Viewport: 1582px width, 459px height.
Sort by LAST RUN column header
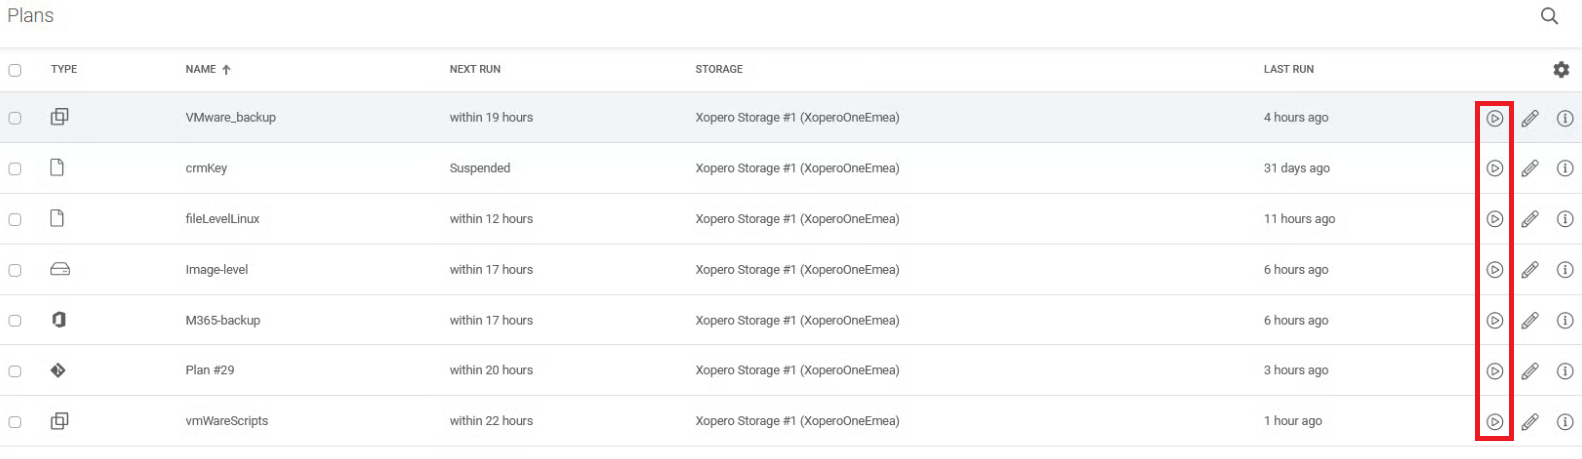(1288, 70)
